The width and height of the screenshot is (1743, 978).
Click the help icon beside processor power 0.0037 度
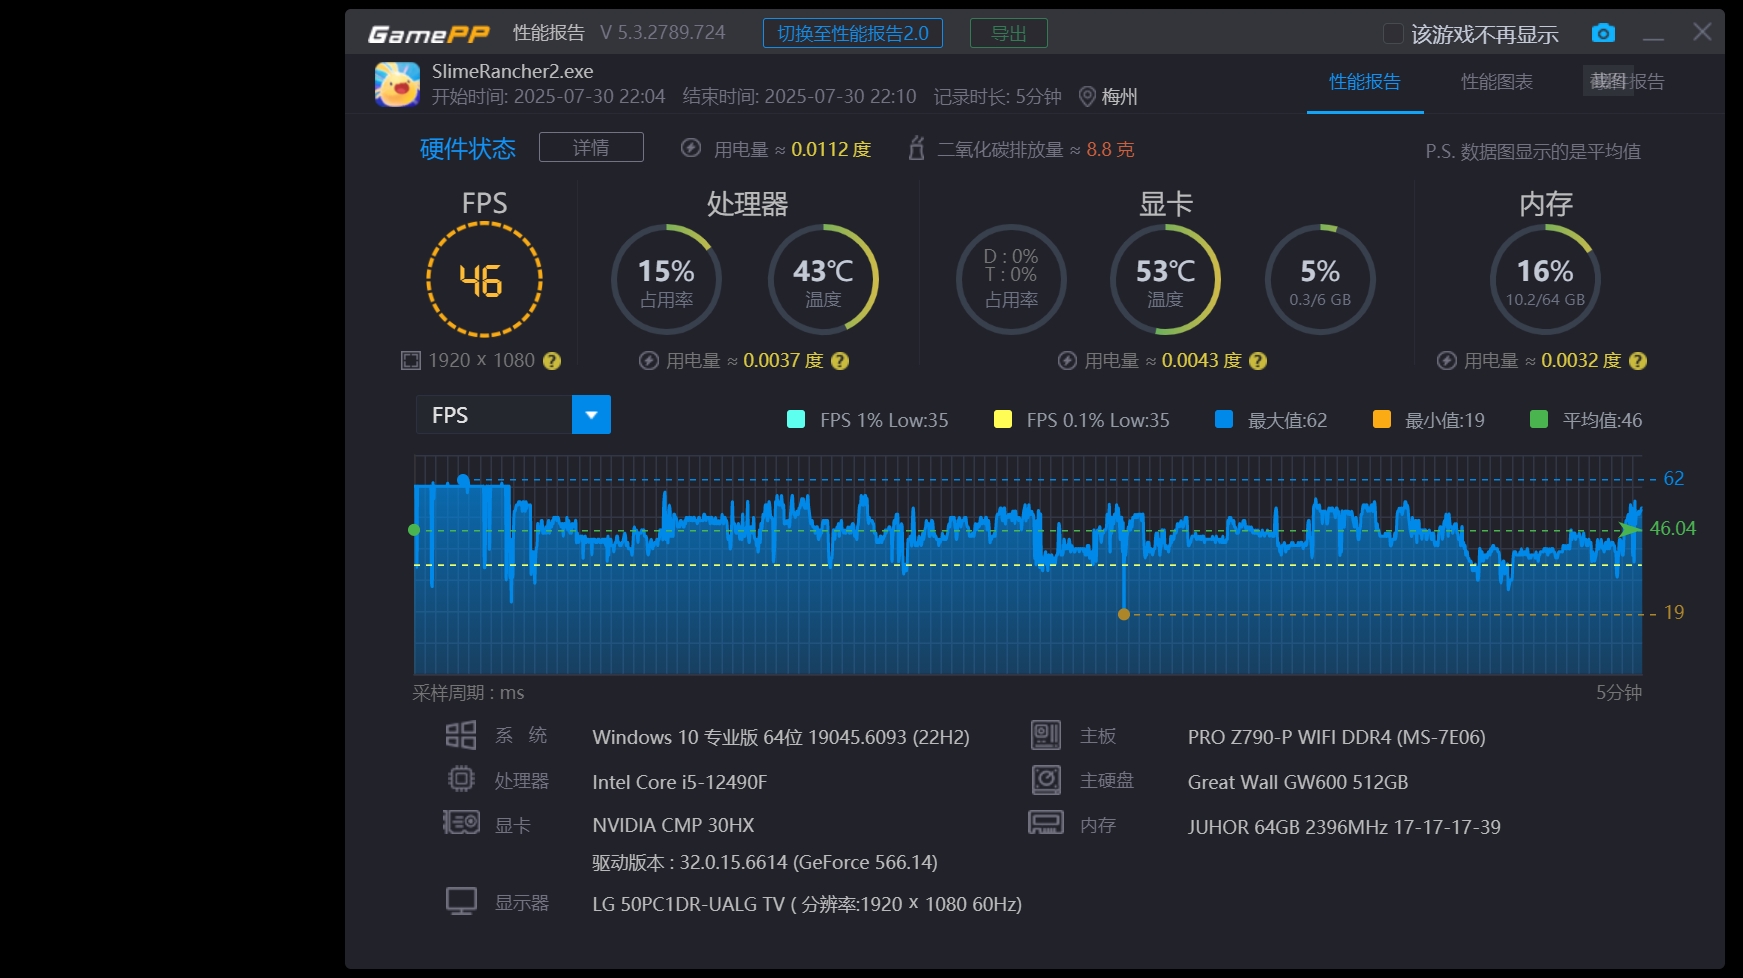(x=840, y=361)
